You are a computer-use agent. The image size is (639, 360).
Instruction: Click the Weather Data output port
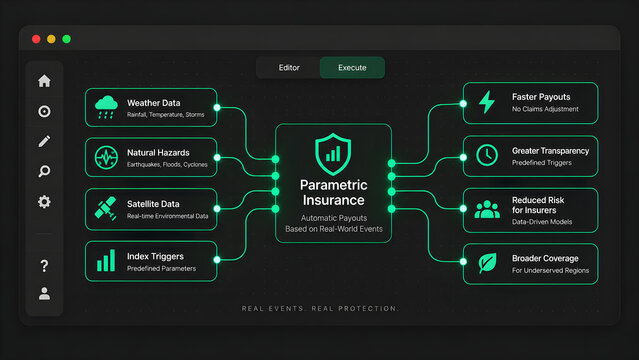tap(217, 108)
